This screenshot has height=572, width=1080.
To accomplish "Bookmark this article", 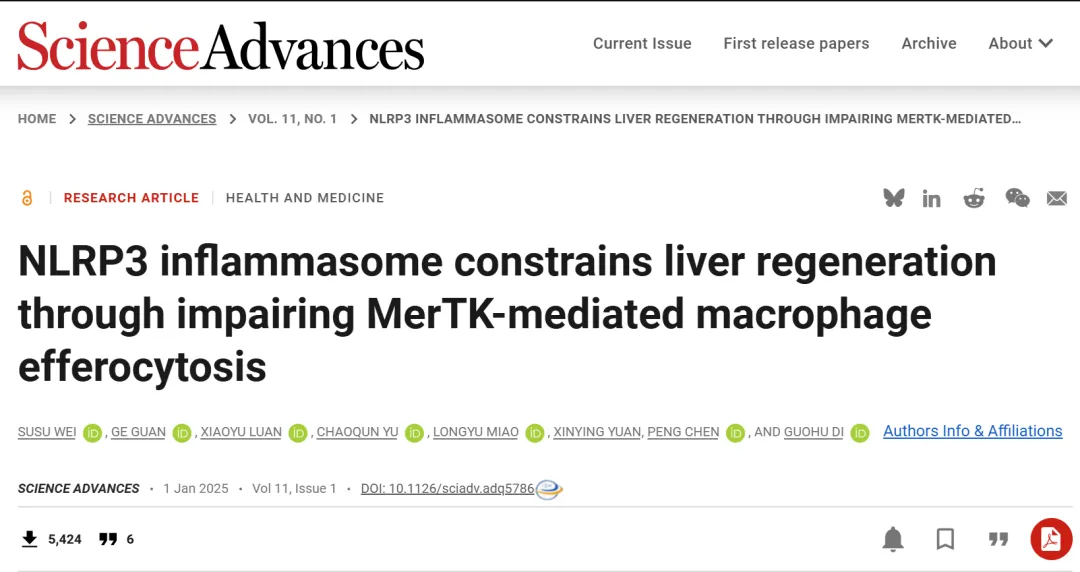I will (945, 540).
